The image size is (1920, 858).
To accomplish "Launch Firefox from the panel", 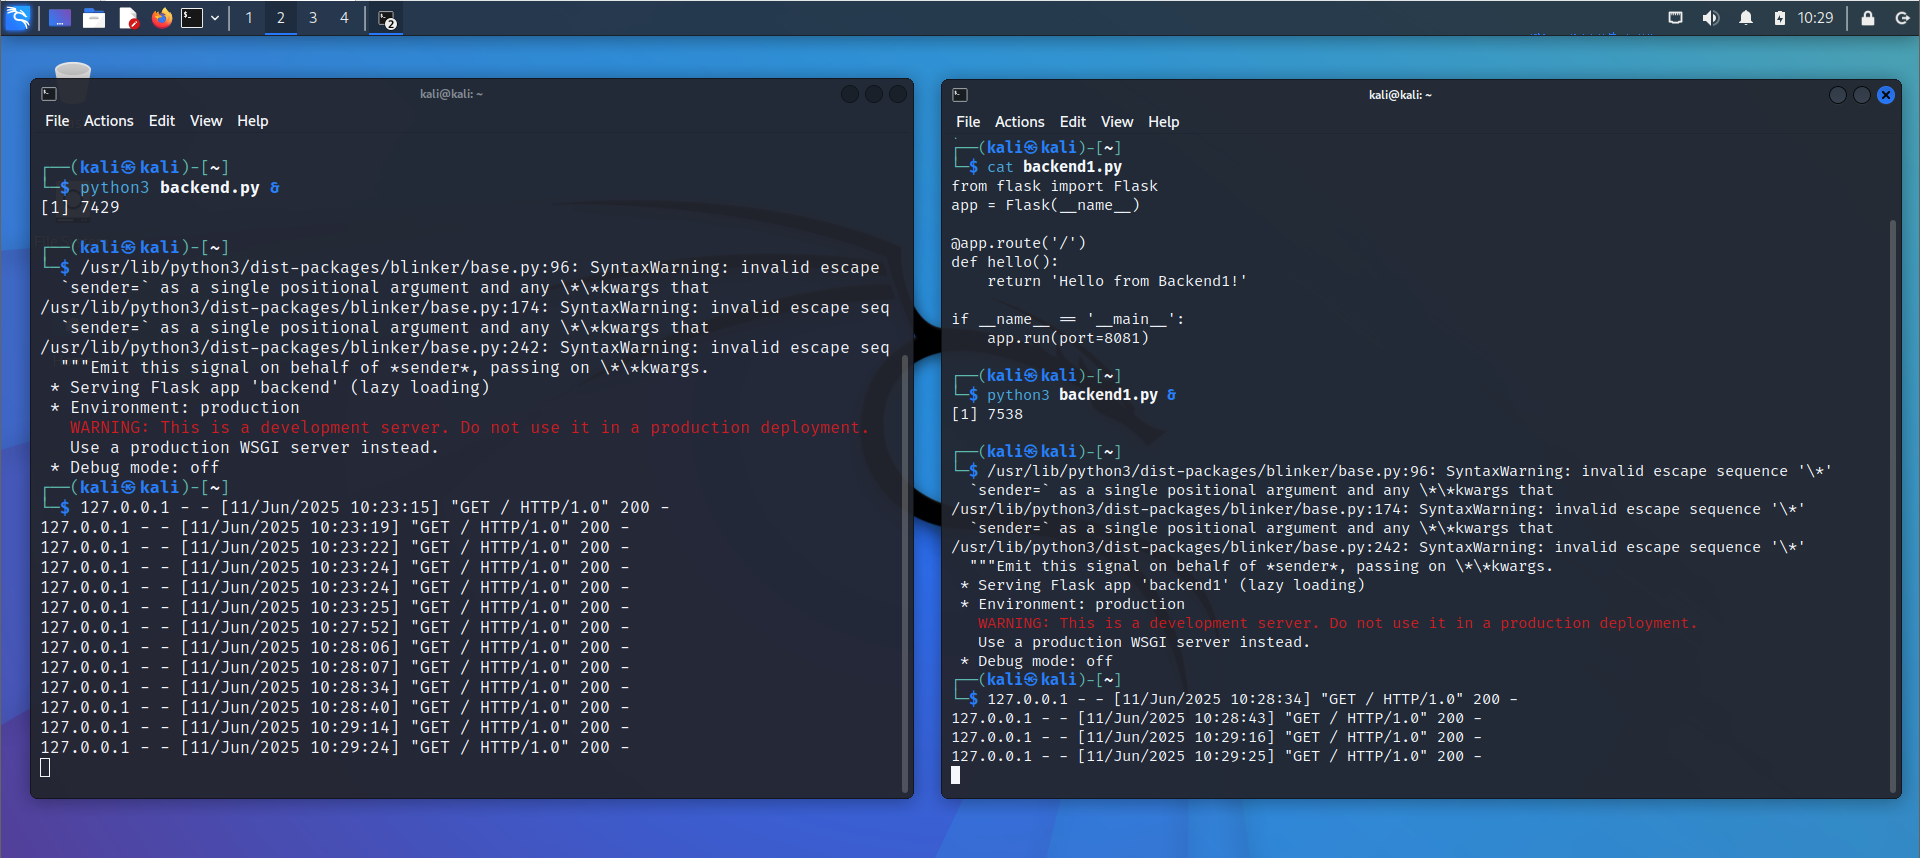I will point(162,18).
